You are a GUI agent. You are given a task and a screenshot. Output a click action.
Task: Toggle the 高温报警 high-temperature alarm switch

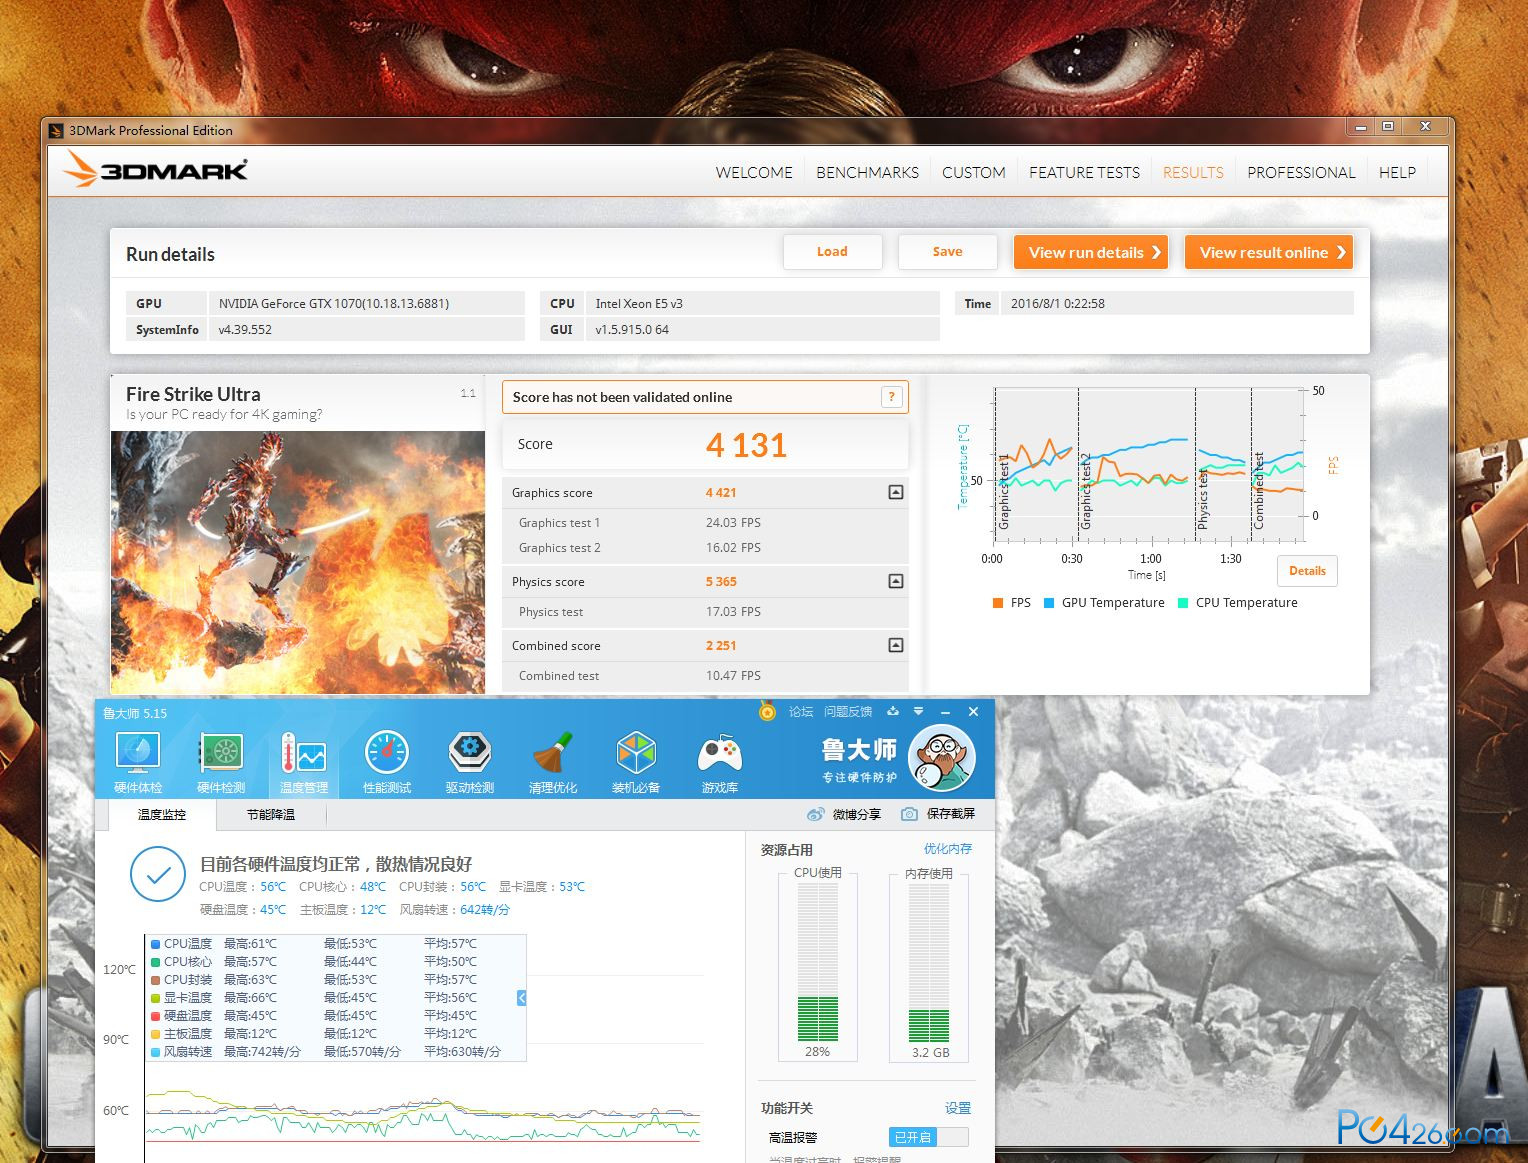928,1137
